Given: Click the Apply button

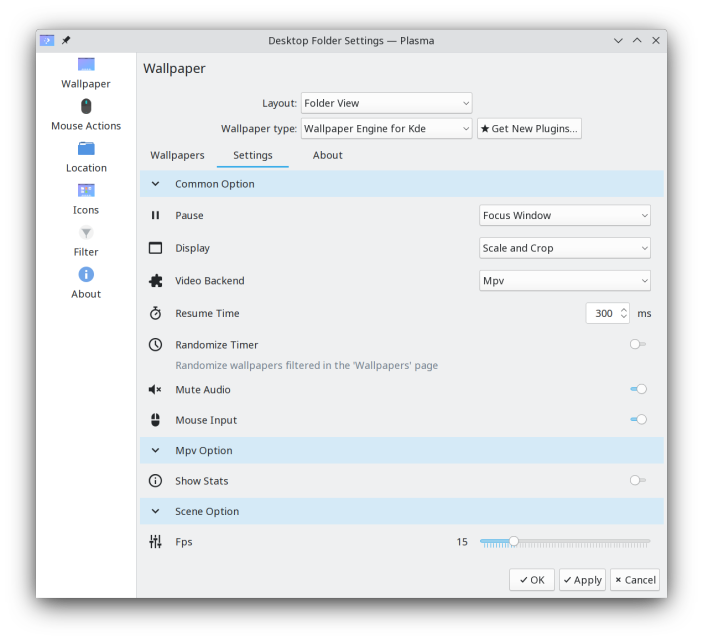Looking at the screenshot, I should [x=582, y=580].
